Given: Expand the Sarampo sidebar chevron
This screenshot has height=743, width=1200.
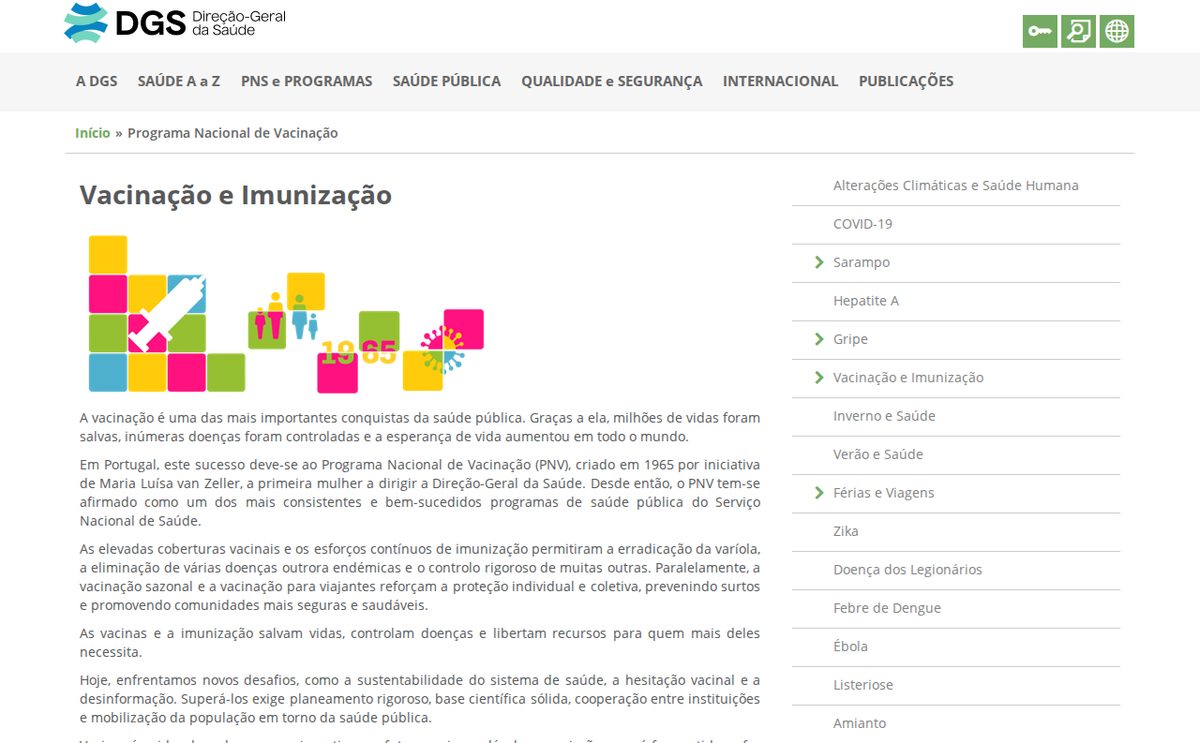Looking at the screenshot, I should (820, 262).
